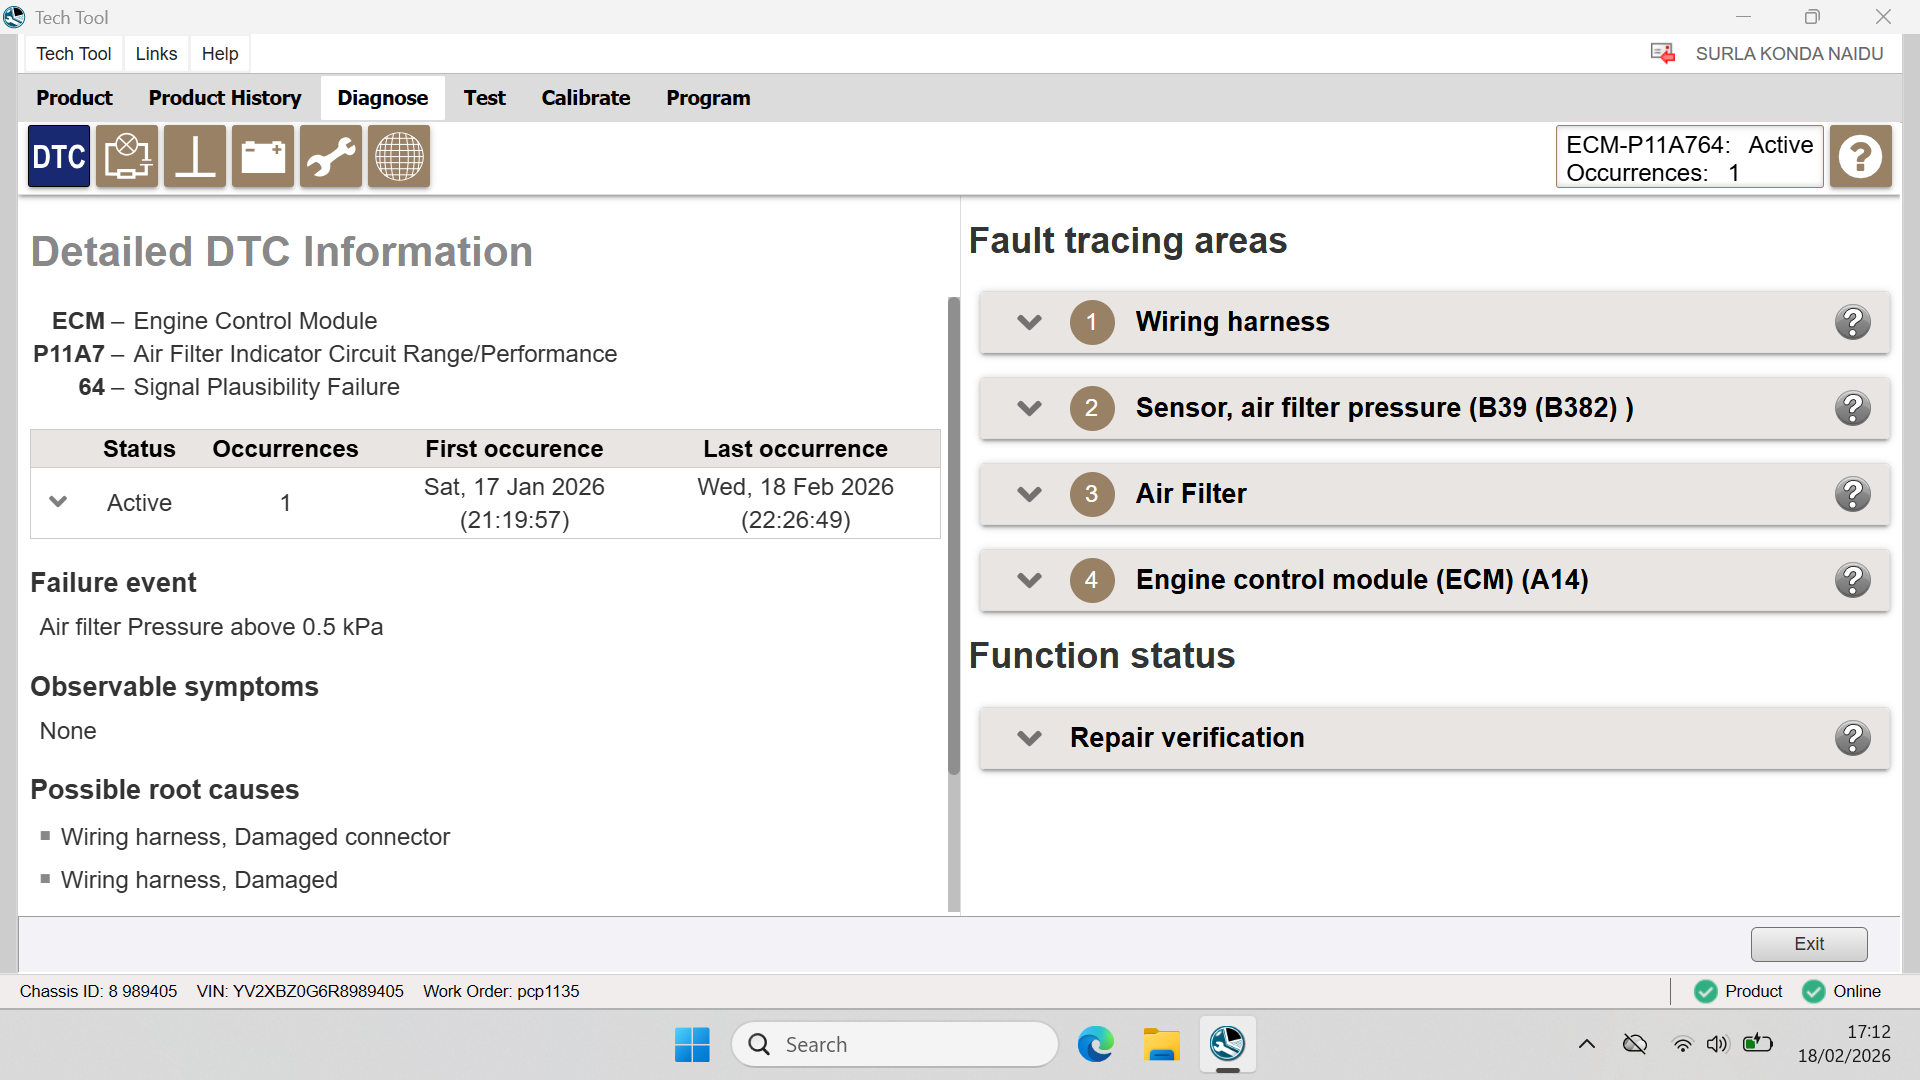The image size is (1920, 1080).
Task: Expand Engine control module (ECM) section
Action: pyautogui.click(x=1029, y=580)
